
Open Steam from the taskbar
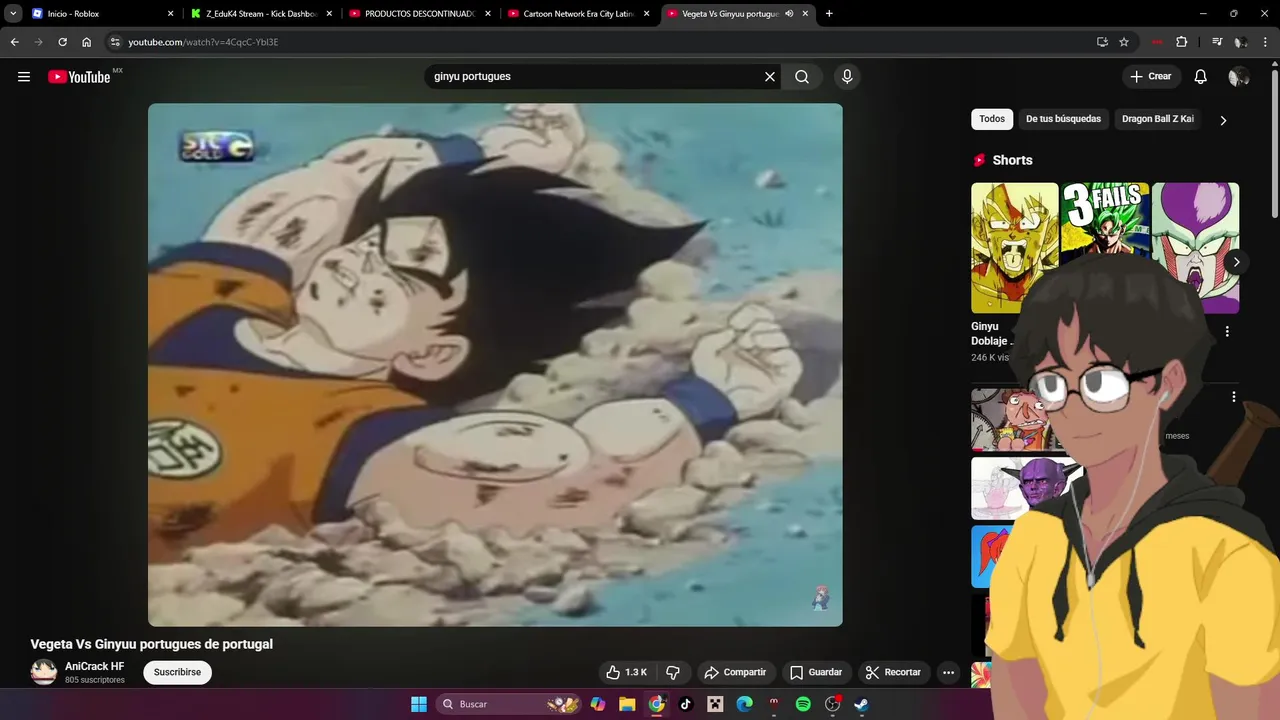(x=861, y=704)
